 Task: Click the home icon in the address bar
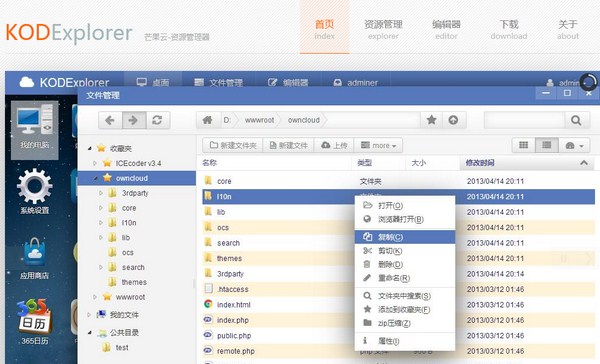208,120
